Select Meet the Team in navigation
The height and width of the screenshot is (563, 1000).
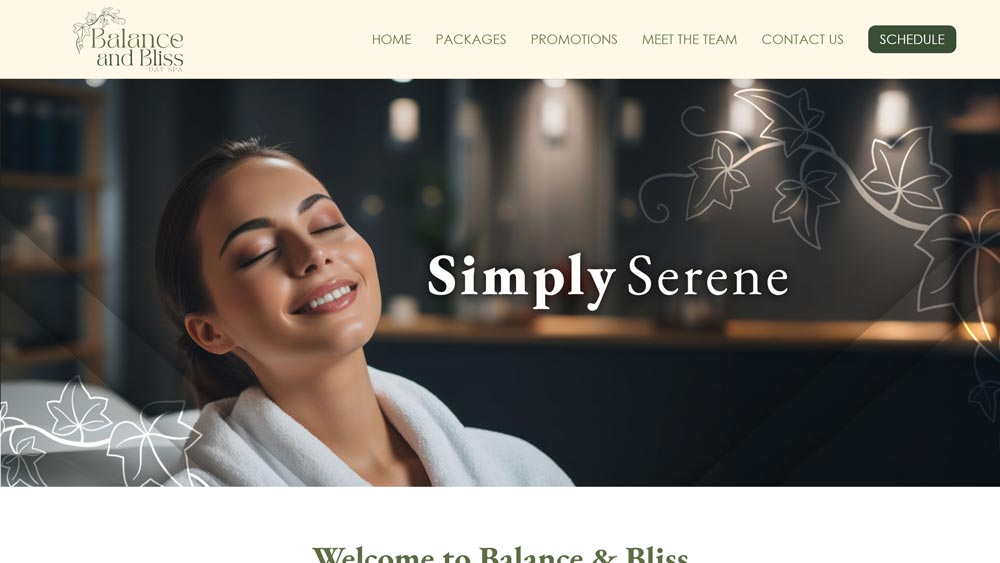[x=689, y=40]
